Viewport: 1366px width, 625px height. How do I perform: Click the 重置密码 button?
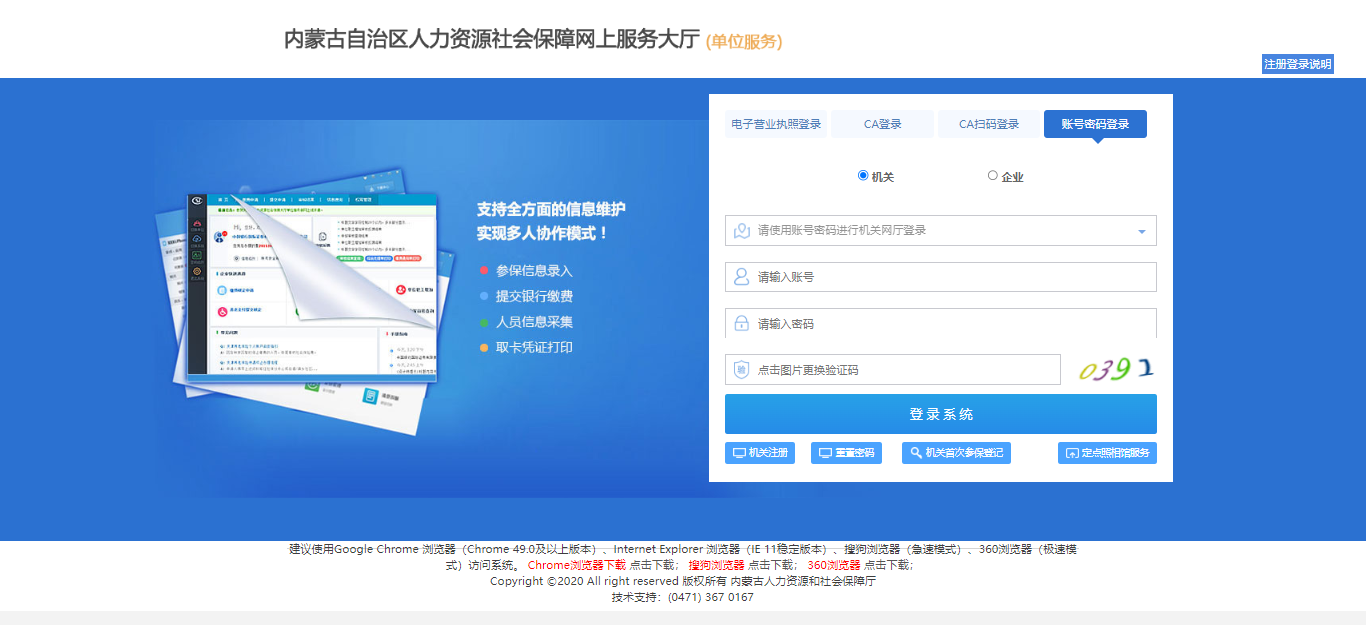(846, 453)
